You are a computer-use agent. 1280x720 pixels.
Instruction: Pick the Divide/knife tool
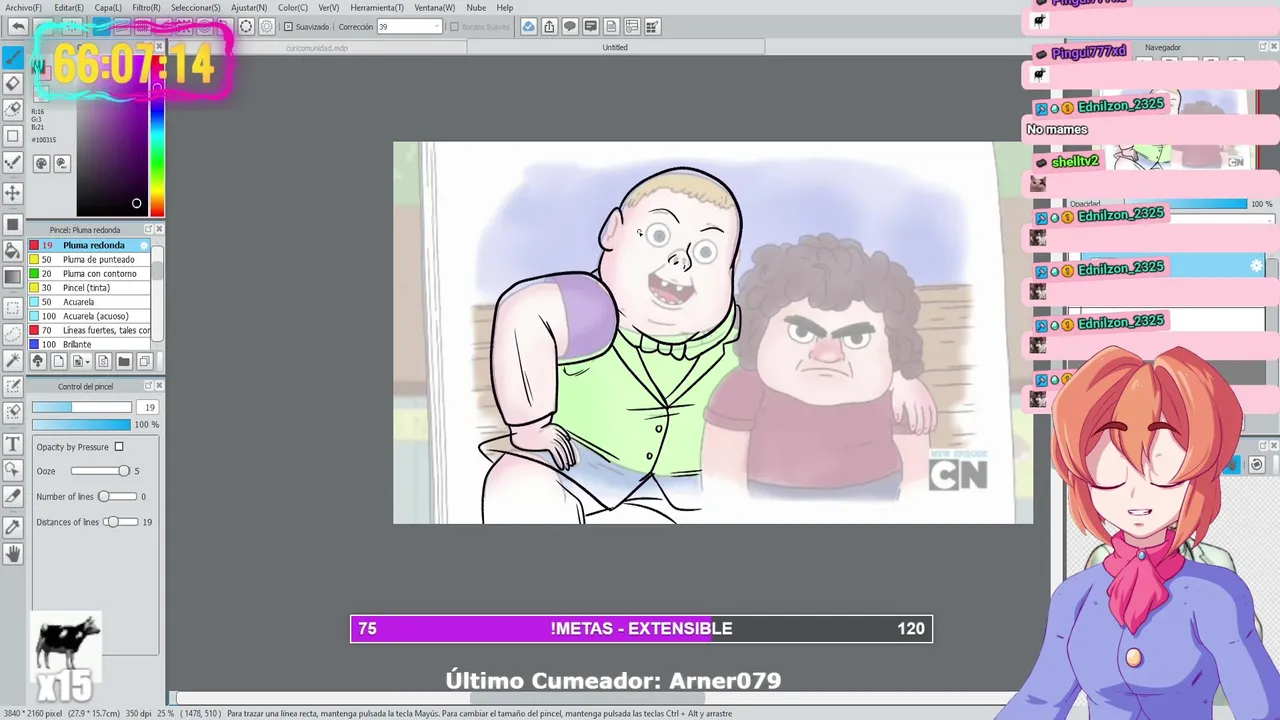[13, 495]
